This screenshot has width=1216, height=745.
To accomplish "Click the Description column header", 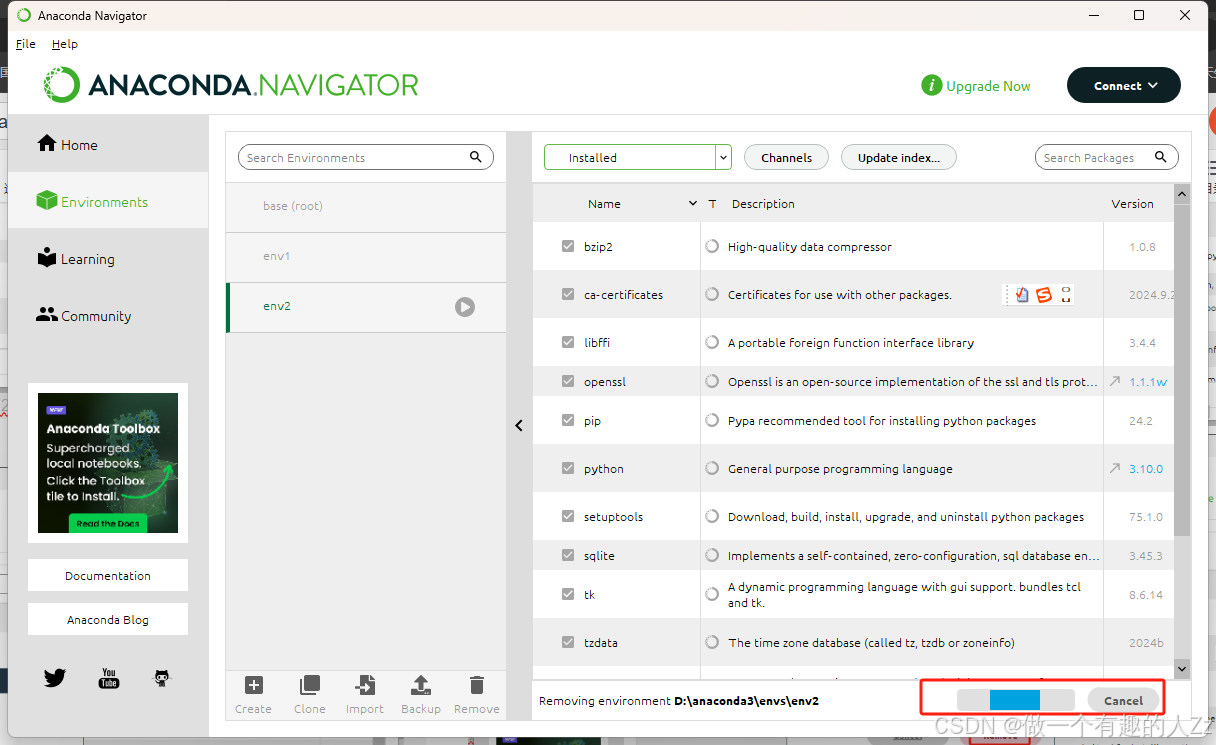I will 763,204.
